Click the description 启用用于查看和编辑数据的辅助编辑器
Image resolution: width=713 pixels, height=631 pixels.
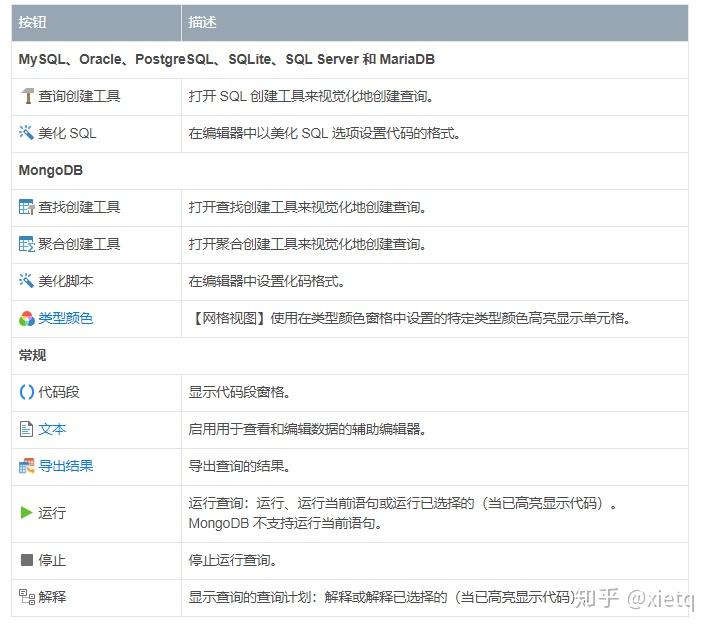point(307,429)
